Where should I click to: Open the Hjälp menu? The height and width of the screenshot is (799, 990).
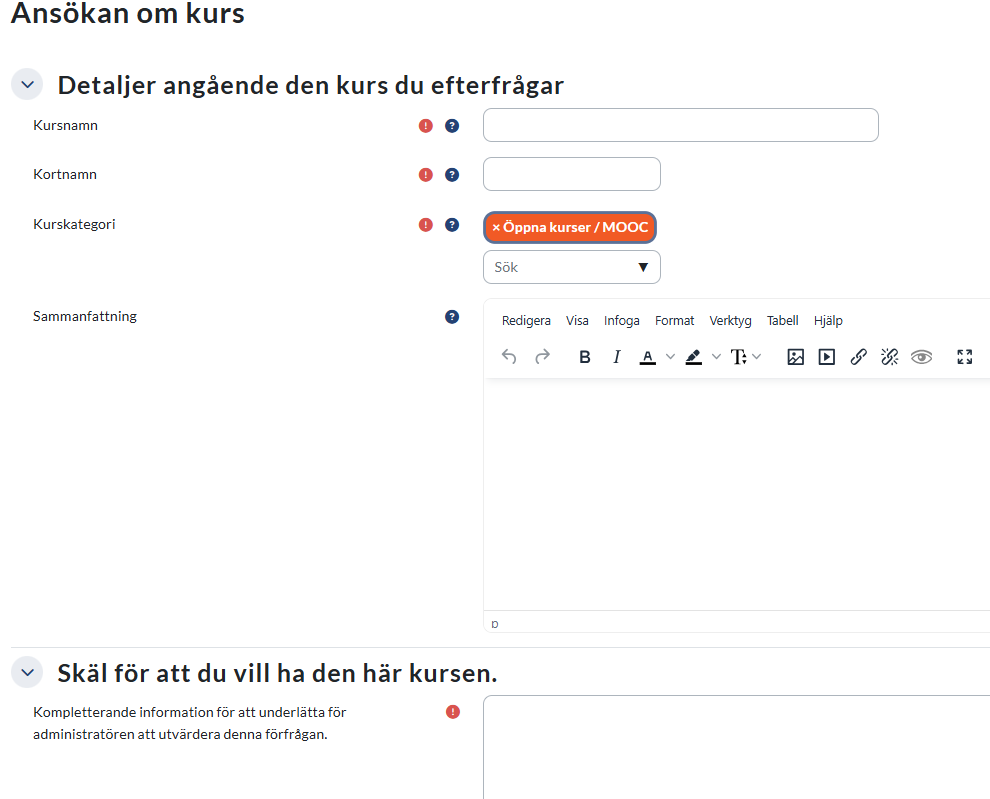coord(828,321)
